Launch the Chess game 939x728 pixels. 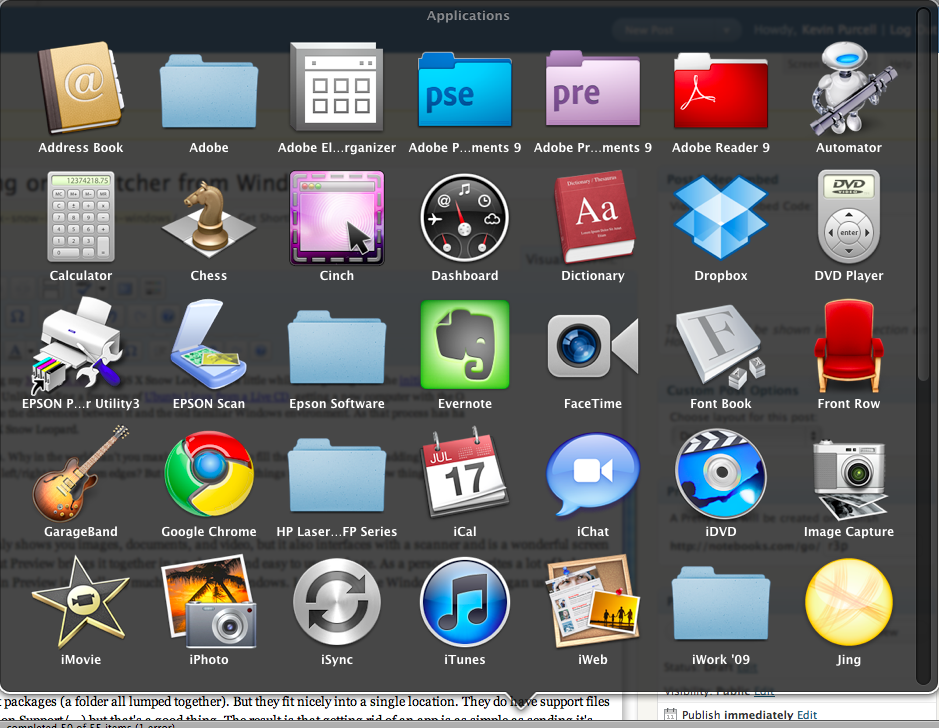209,219
